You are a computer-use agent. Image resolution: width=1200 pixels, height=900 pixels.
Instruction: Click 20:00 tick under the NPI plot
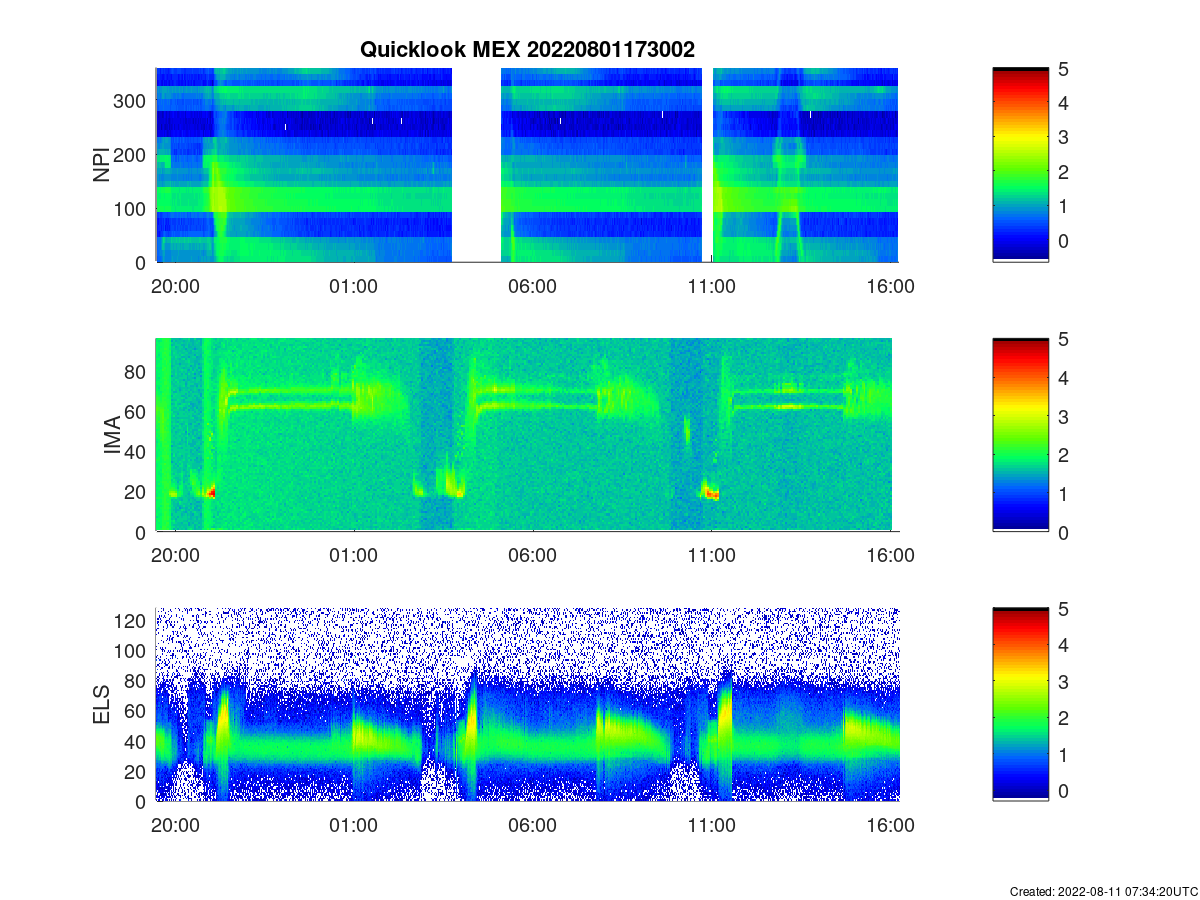tap(175, 286)
